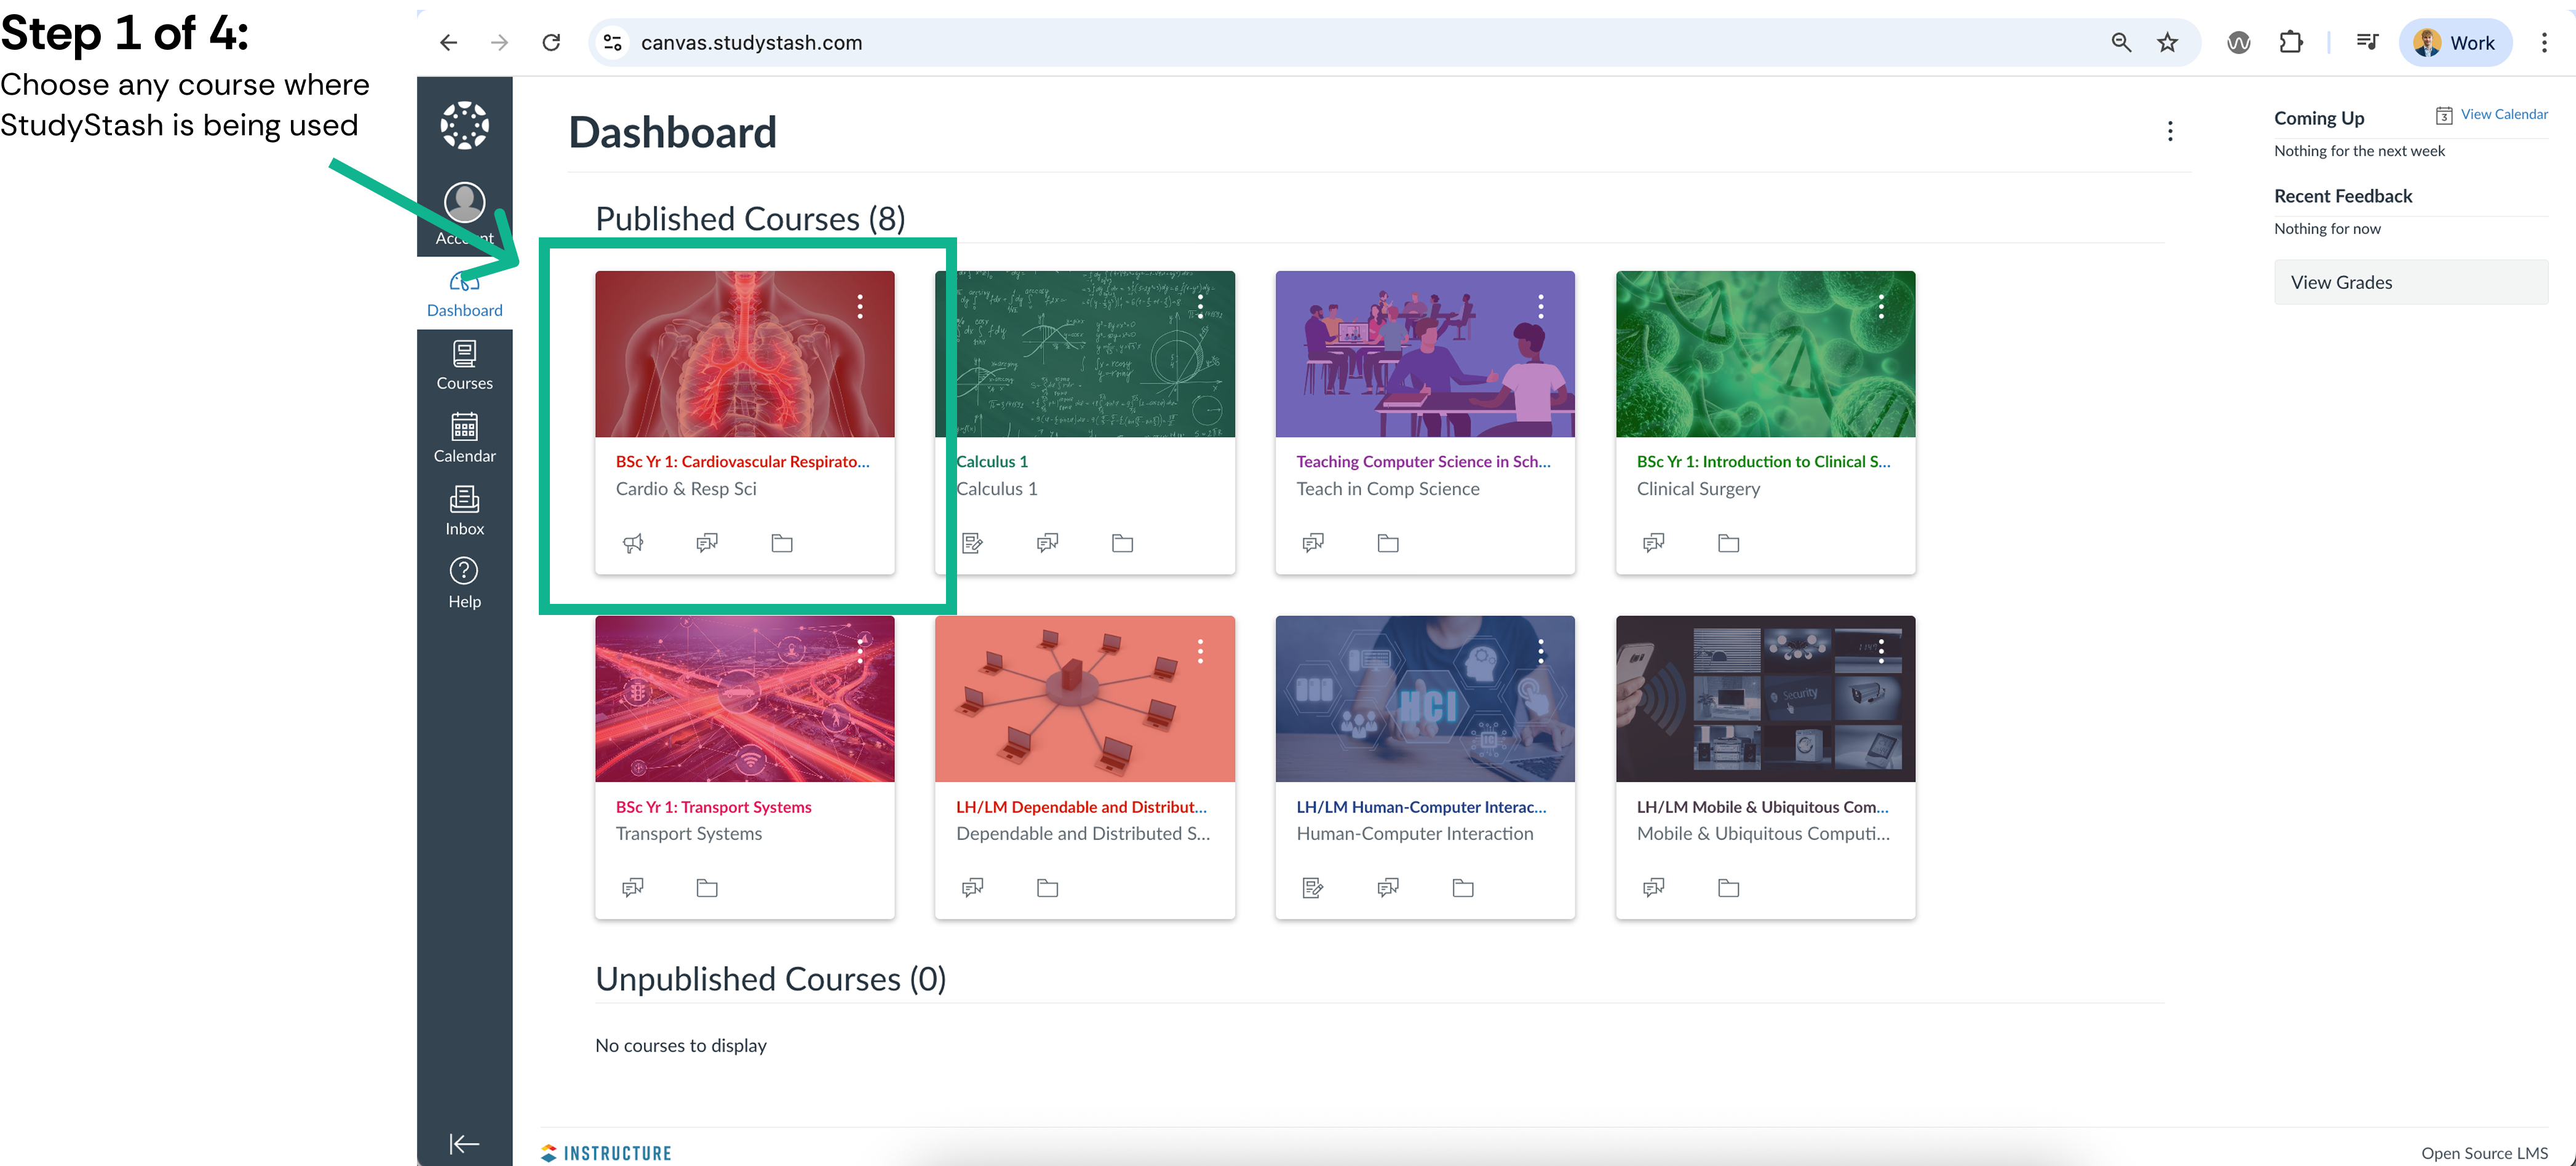Open options menu on Human-Computer Interaction card

(1540, 652)
